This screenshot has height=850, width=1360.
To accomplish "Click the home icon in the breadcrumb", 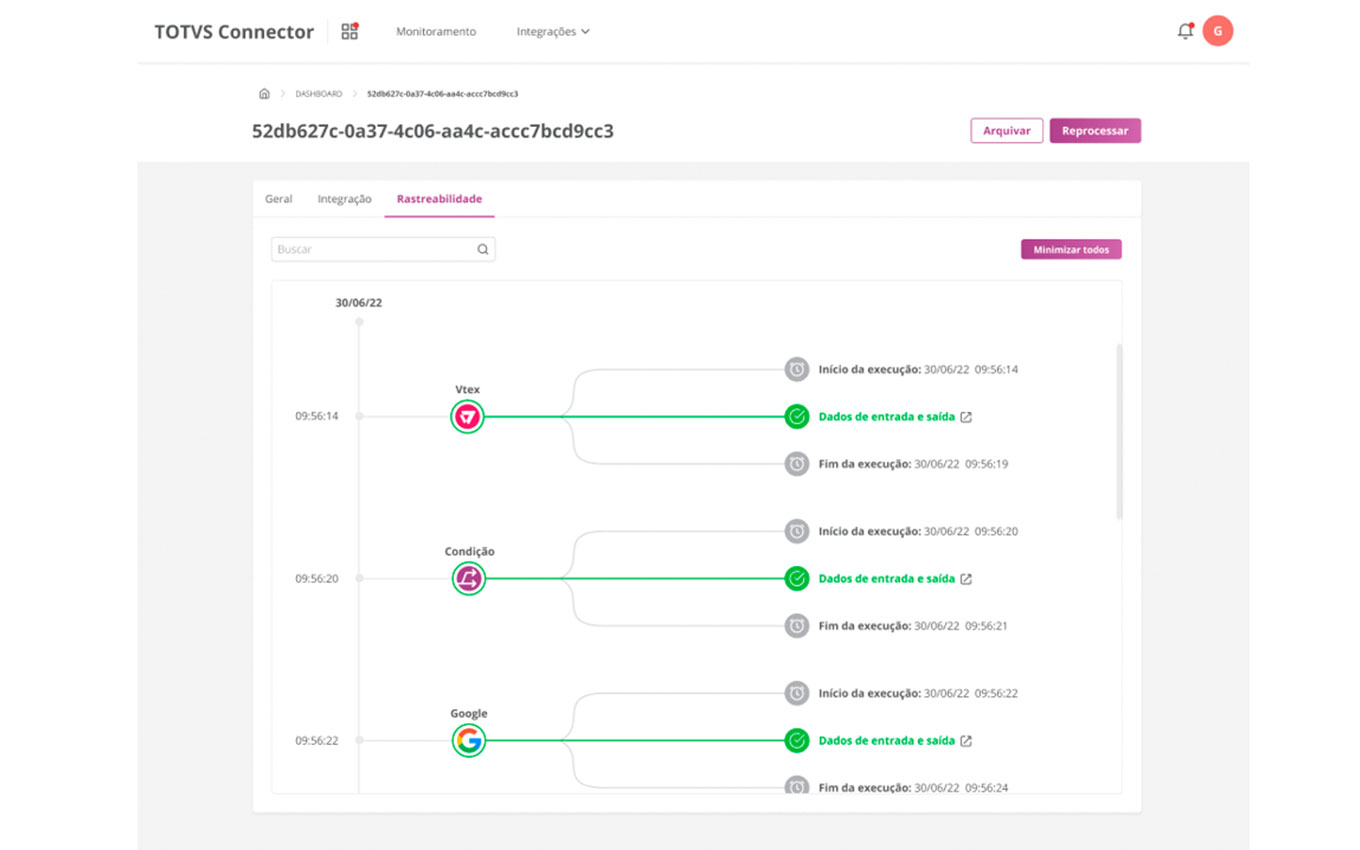I will tap(264, 93).
